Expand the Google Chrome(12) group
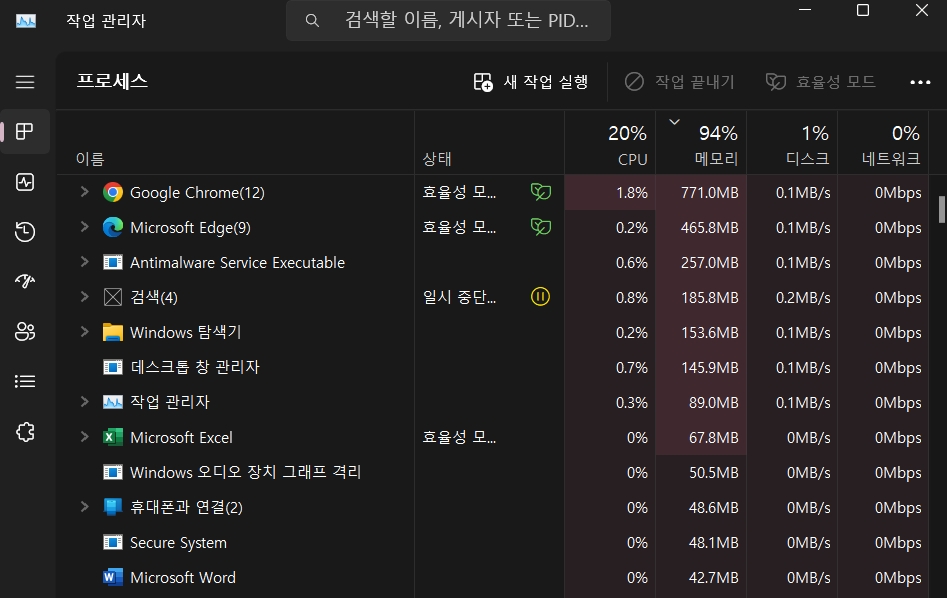 [85, 192]
